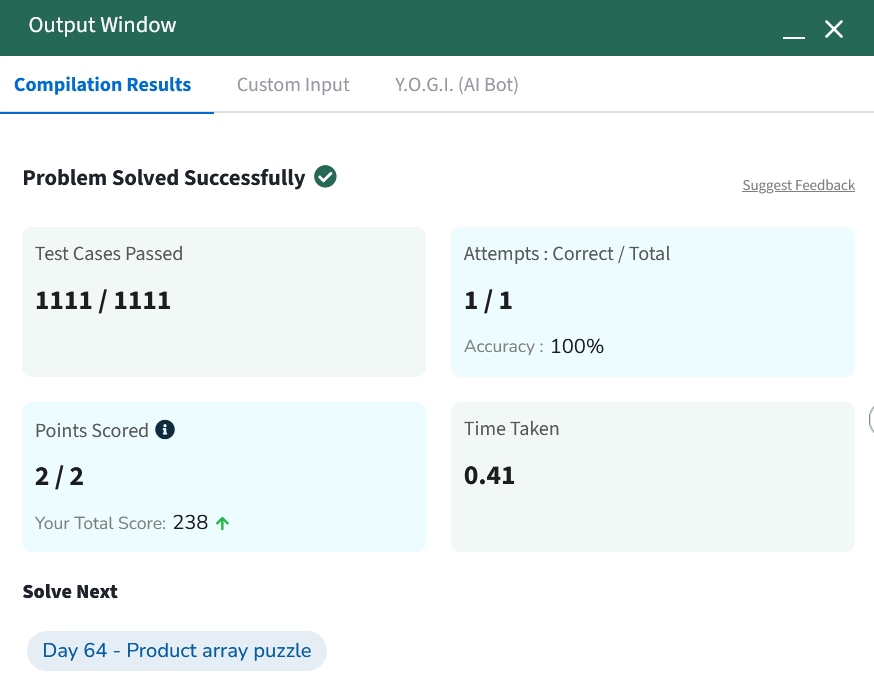This screenshot has width=874, height=684.
Task: Click the 0.41 time value
Action: coord(489,476)
